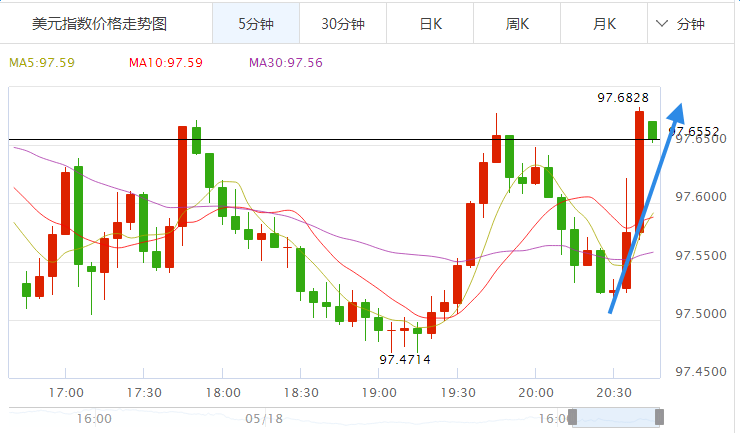
Task: Click the 97.6828 high price label
Action: pyautogui.click(x=623, y=98)
